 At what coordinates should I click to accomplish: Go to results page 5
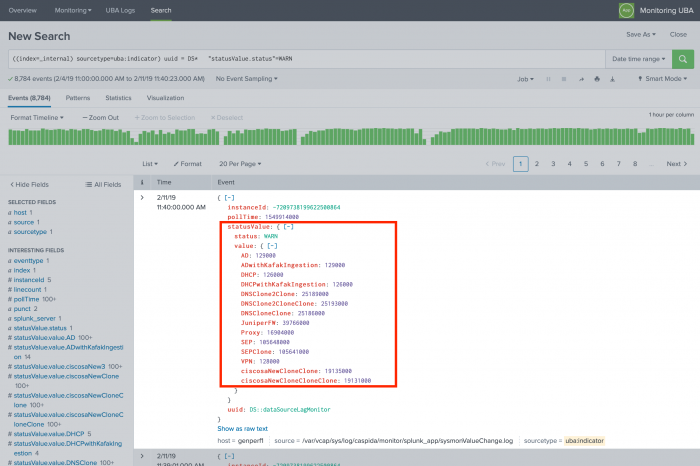click(586, 164)
